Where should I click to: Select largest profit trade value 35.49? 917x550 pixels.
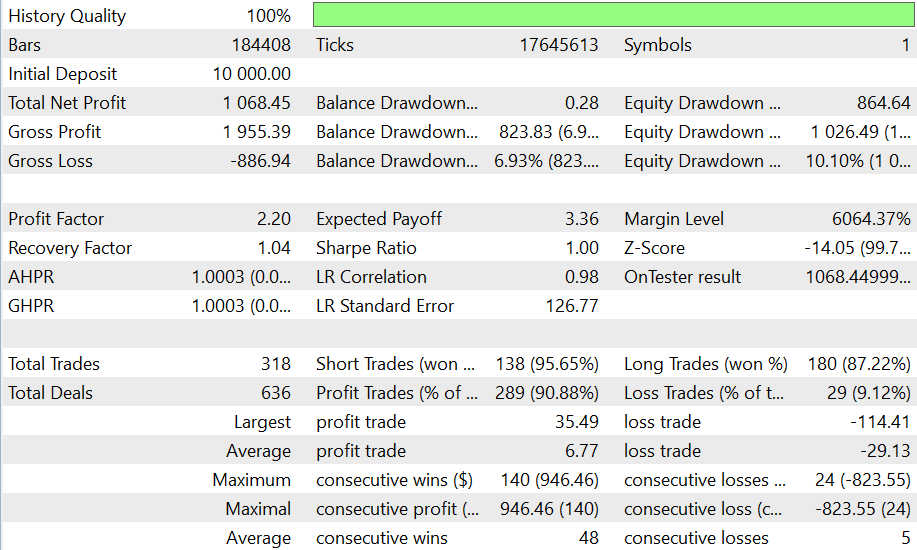577,422
